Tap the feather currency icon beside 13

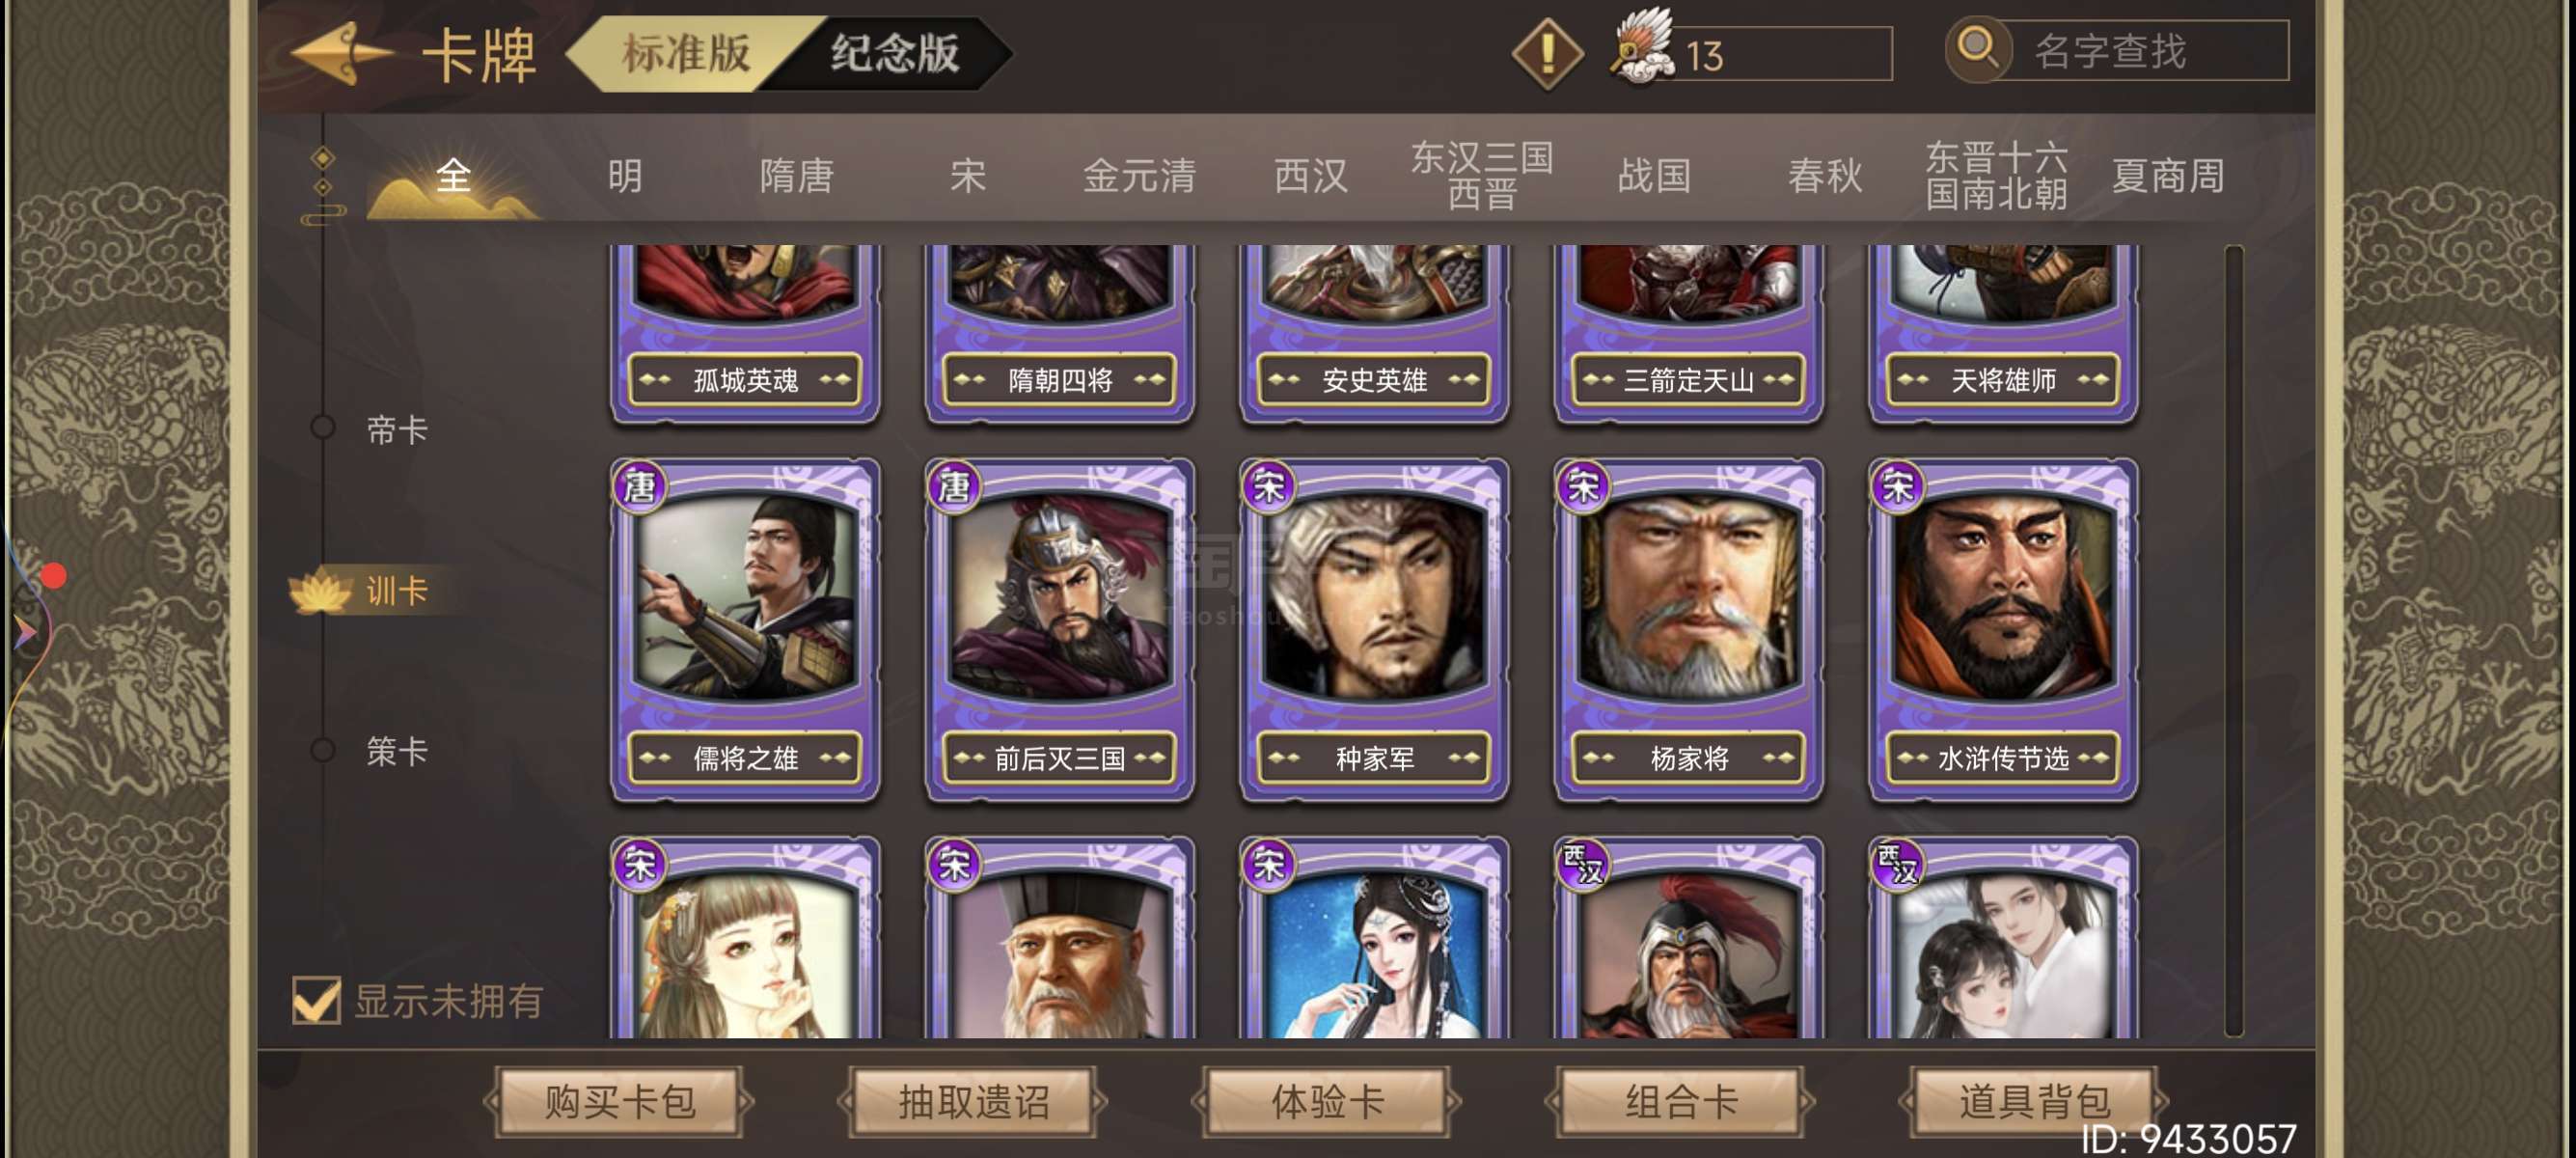(1642, 47)
